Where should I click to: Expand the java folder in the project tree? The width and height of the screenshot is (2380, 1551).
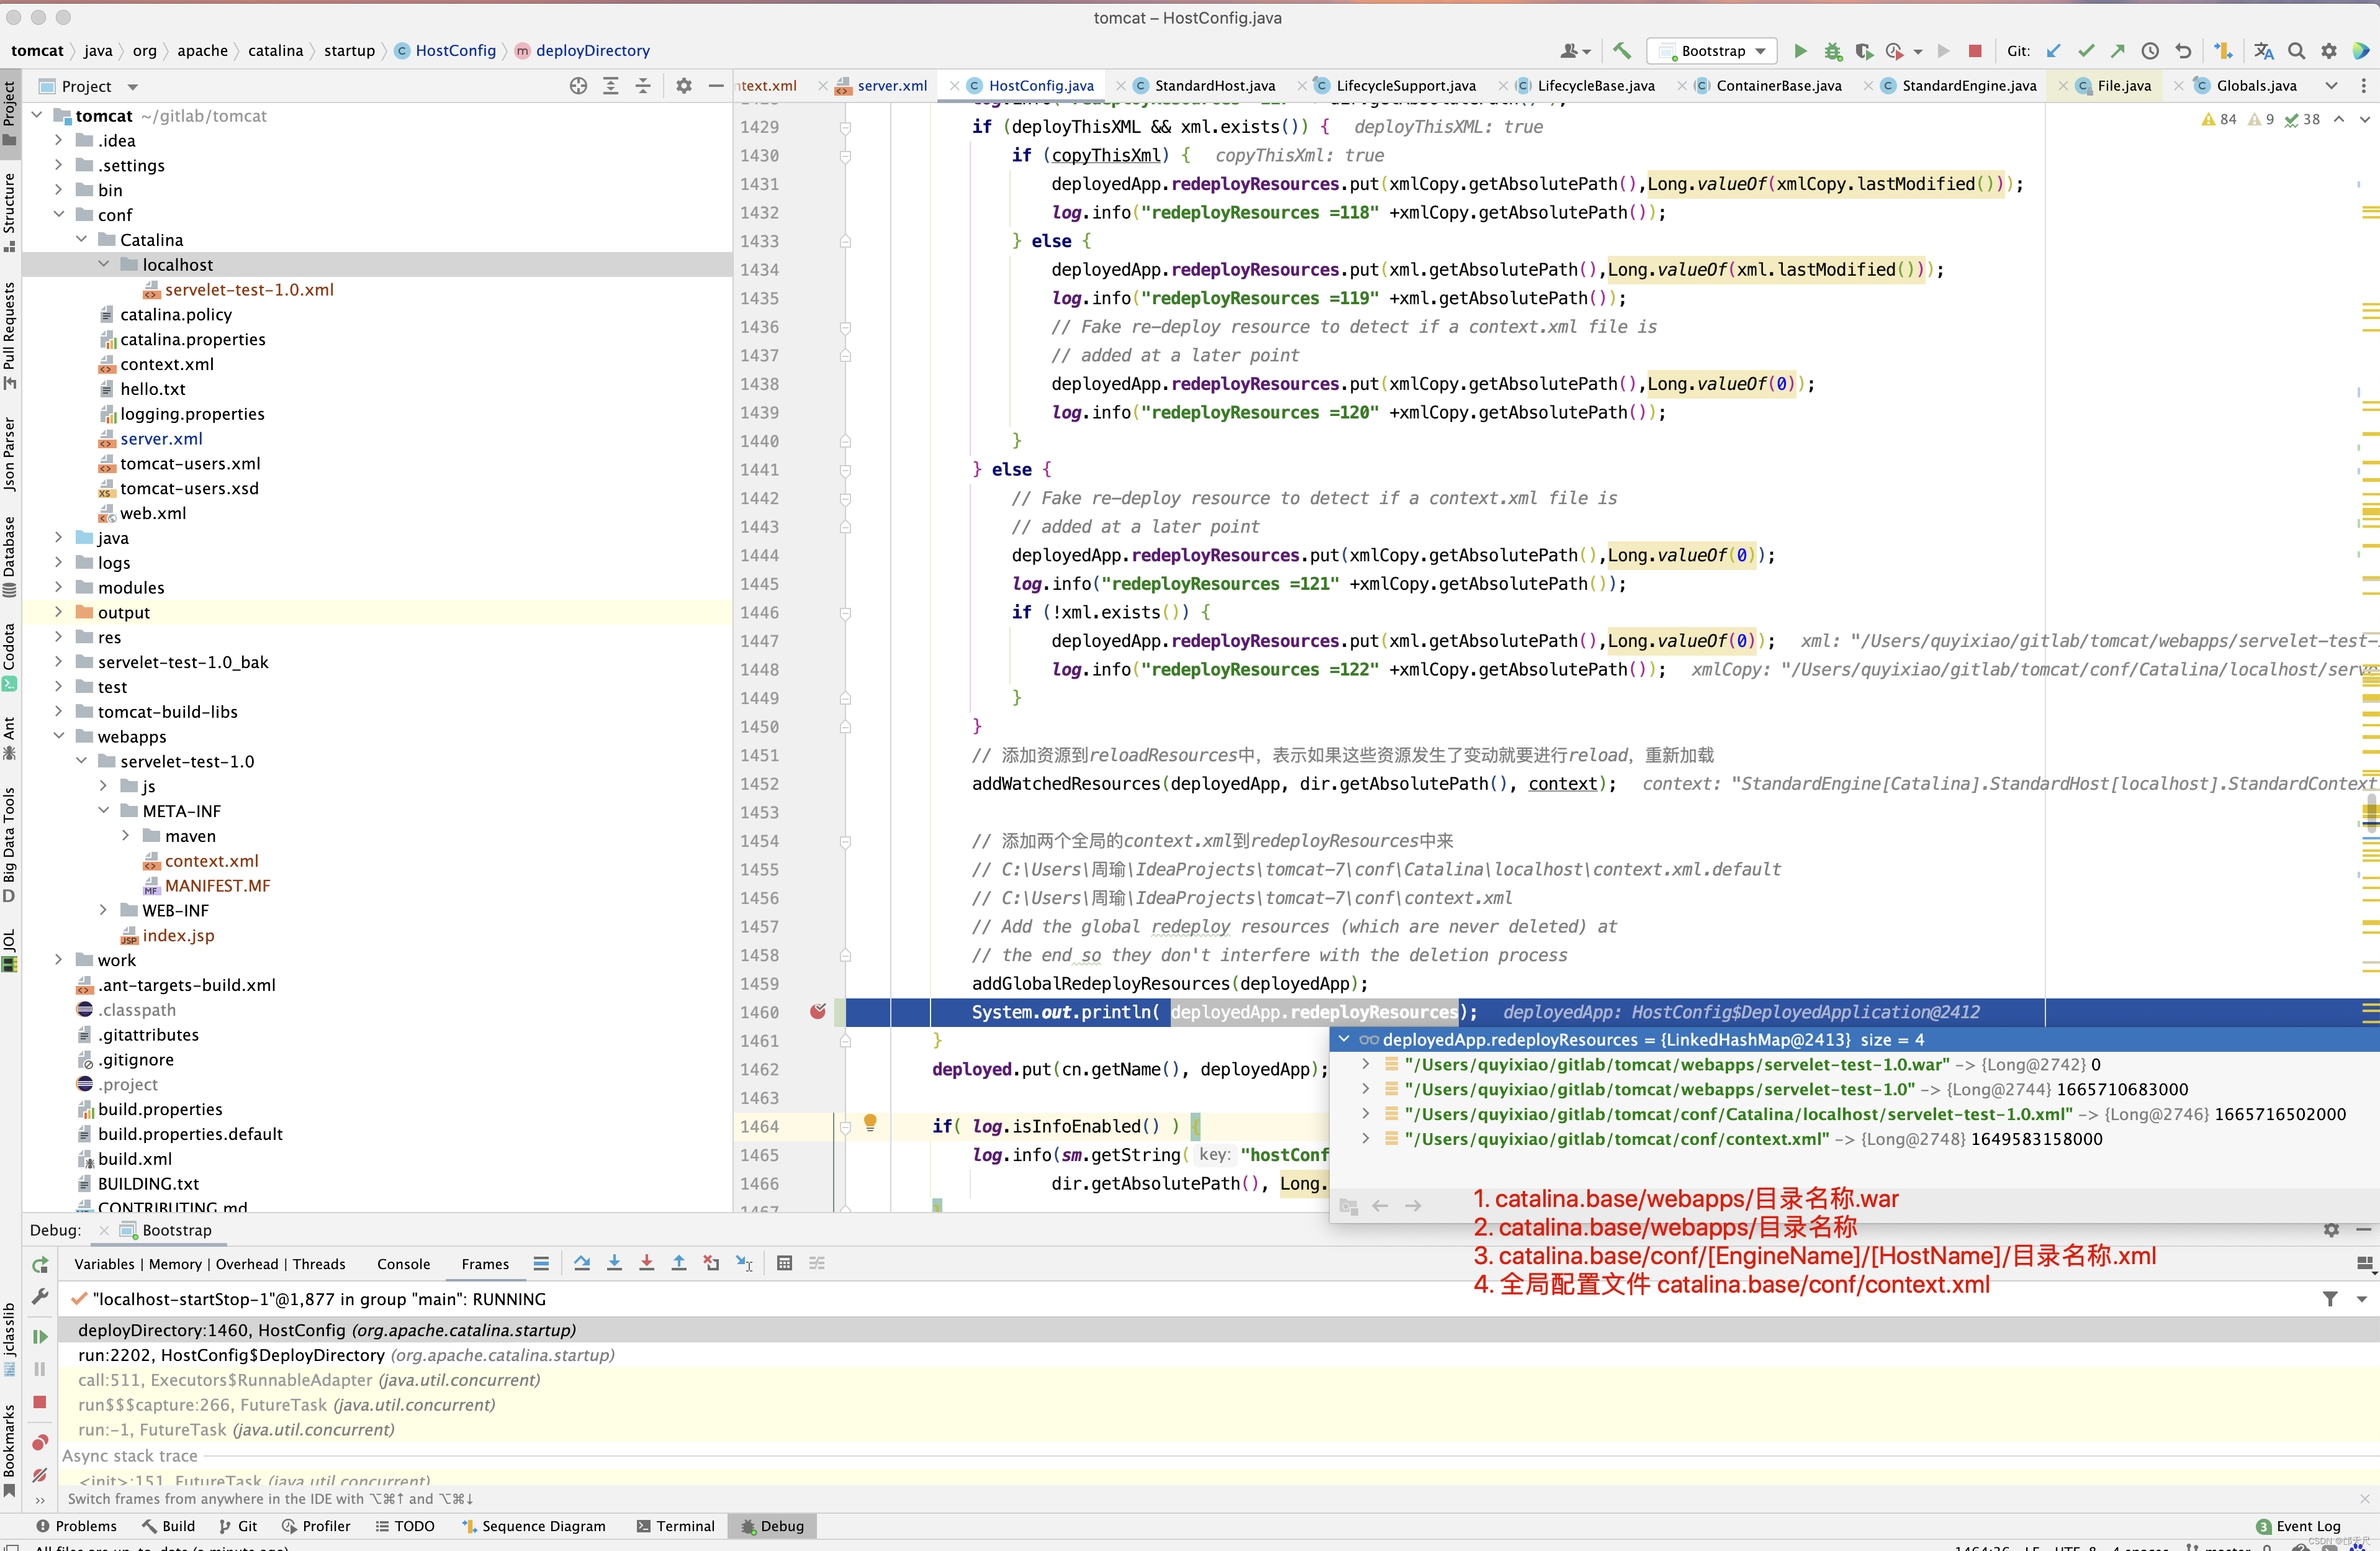(59, 537)
